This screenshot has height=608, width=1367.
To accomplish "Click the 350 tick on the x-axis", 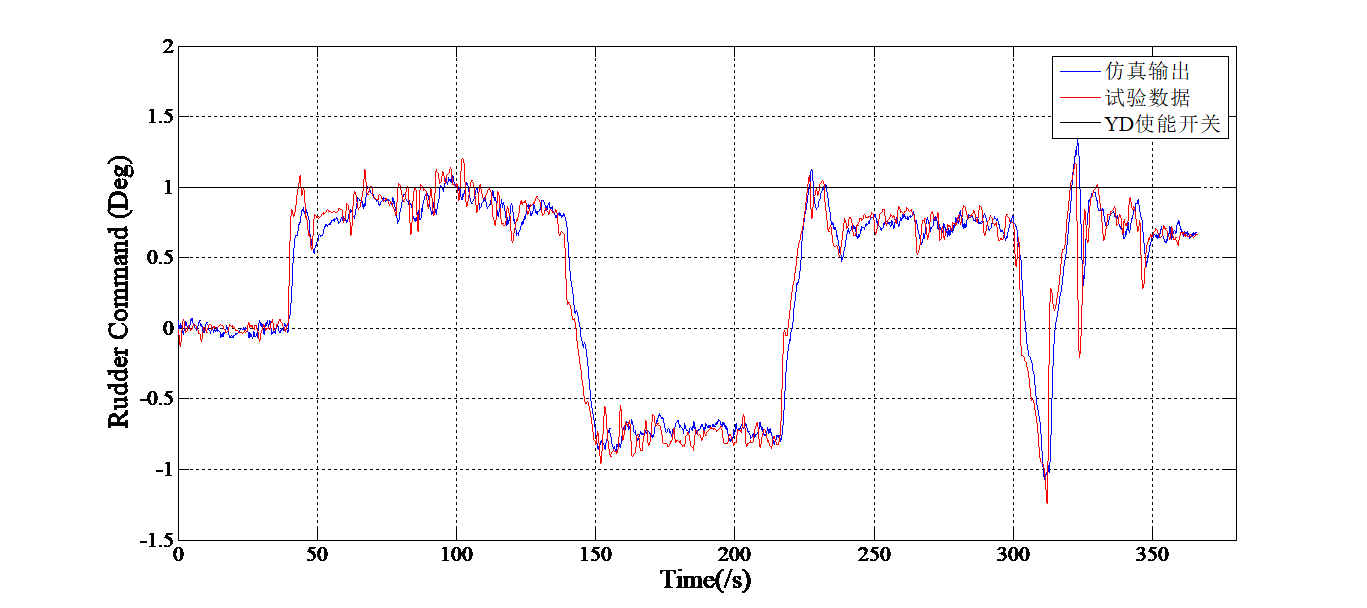I will tap(1152, 553).
